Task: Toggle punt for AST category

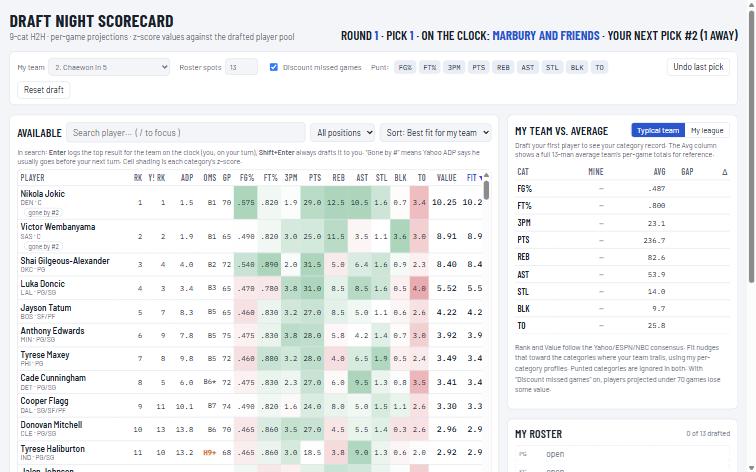Action: pyautogui.click(x=528, y=67)
